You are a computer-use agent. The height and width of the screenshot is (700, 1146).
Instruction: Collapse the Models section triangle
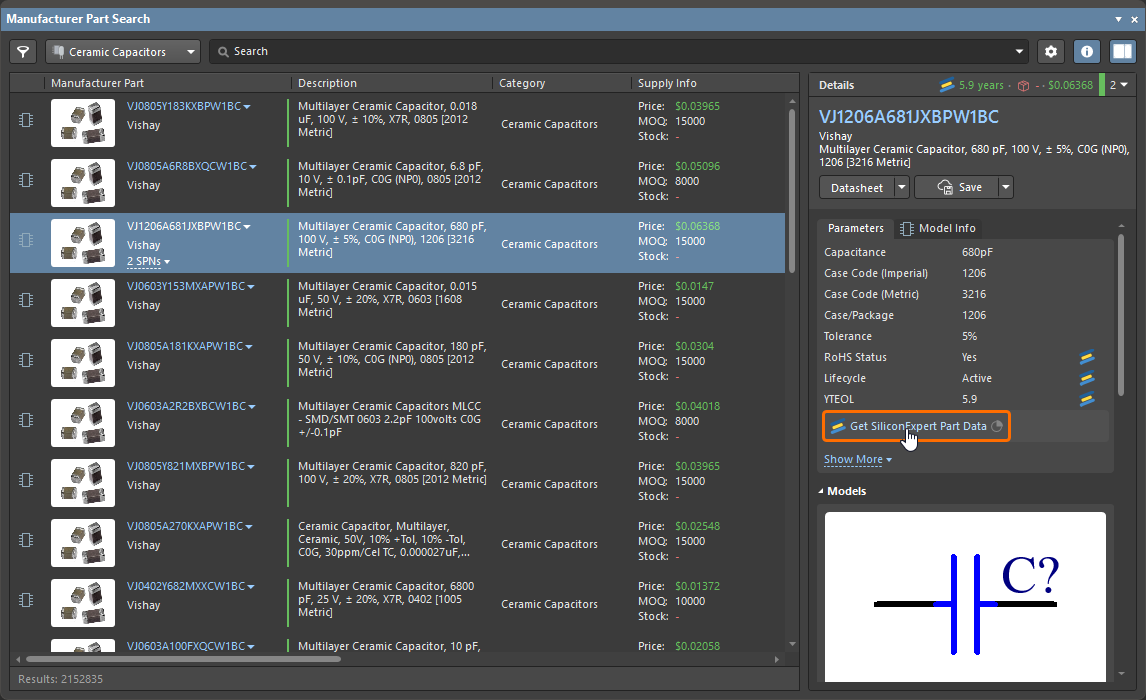point(822,492)
